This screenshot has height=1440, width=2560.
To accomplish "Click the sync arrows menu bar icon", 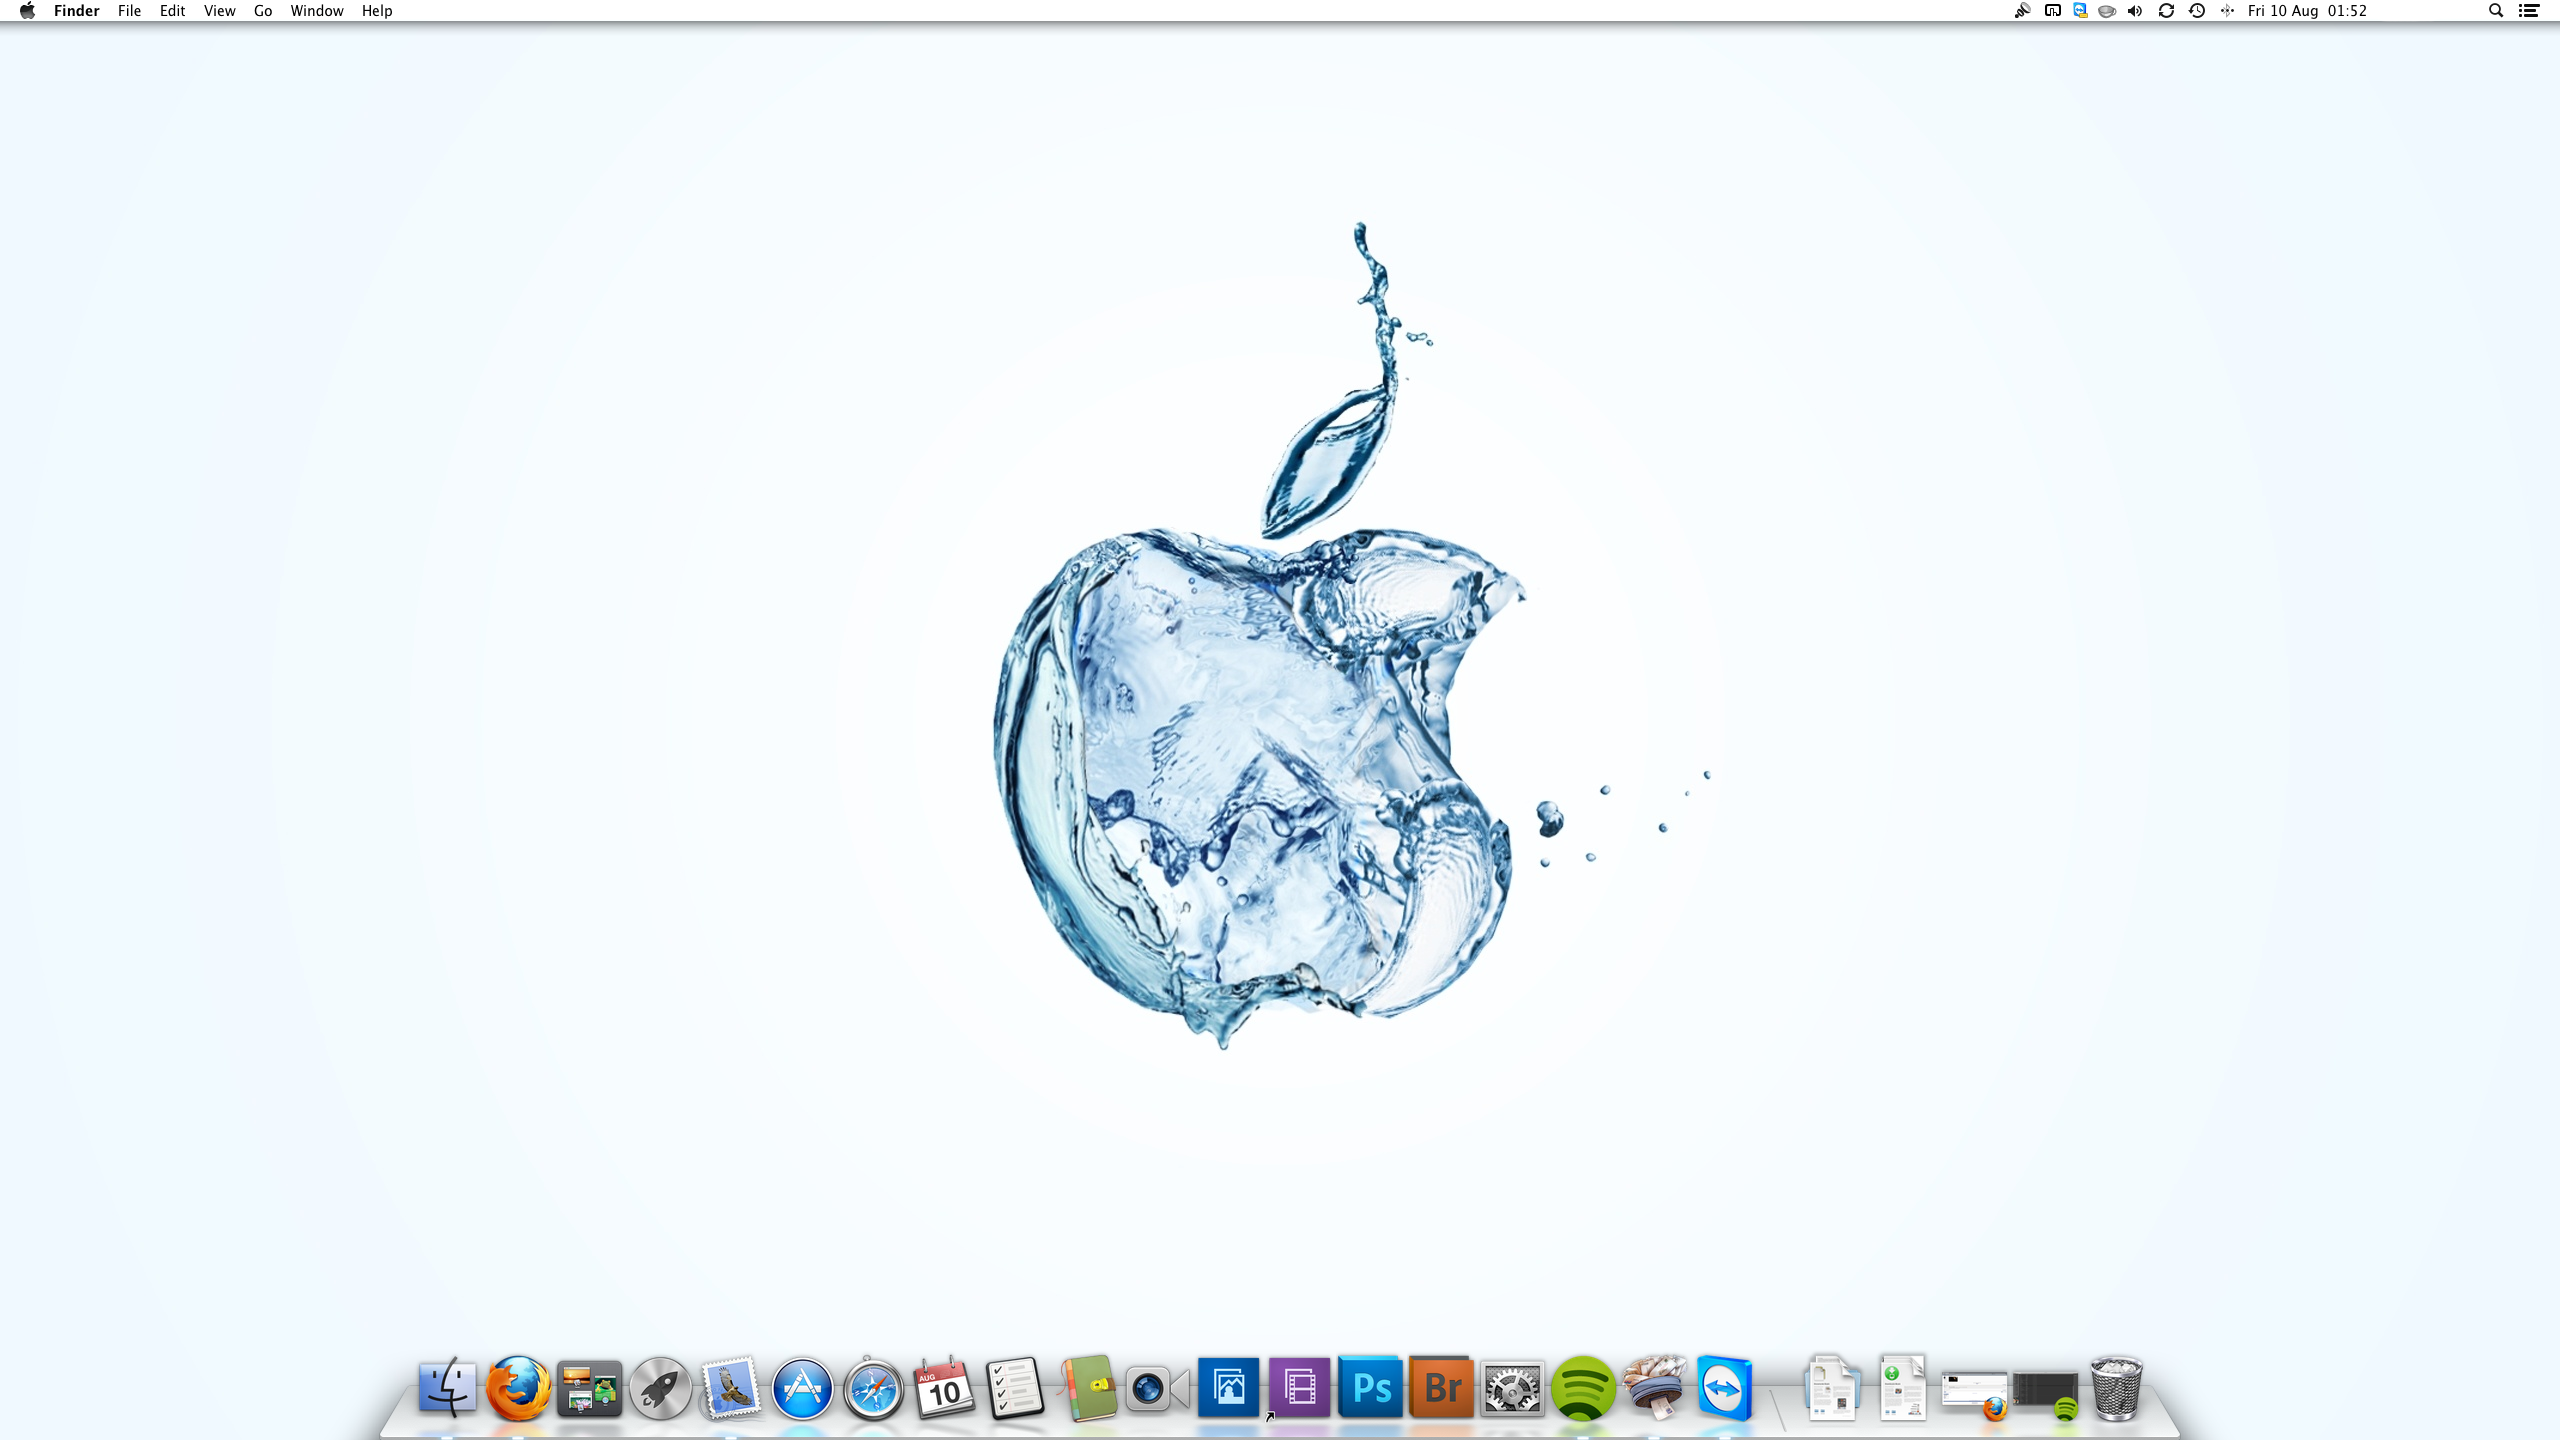I will [x=2166, y=11].
